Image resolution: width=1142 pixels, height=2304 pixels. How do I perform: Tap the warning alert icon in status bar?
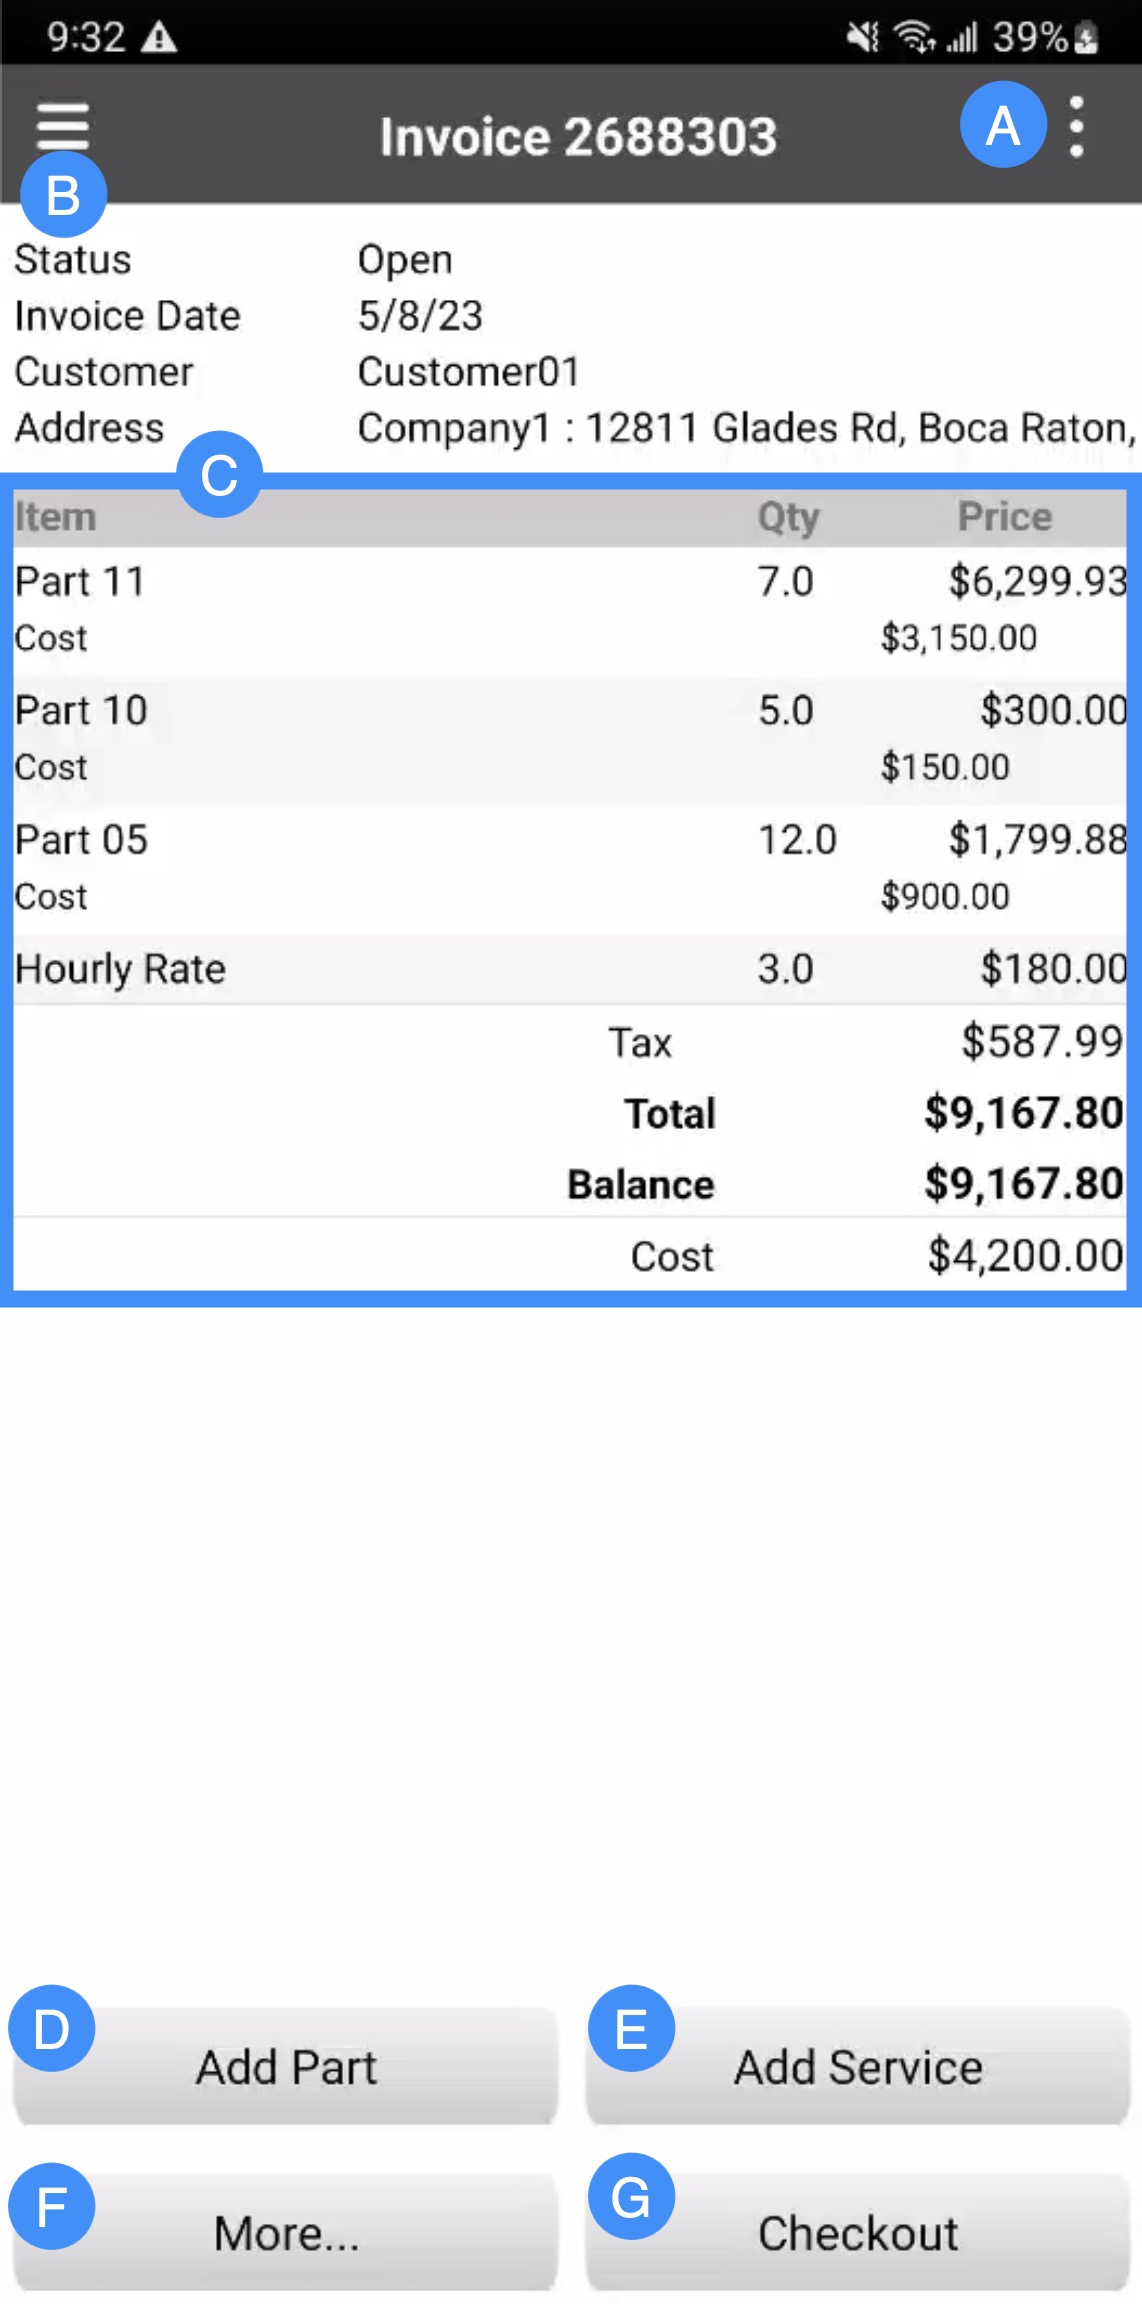point(159,38)
